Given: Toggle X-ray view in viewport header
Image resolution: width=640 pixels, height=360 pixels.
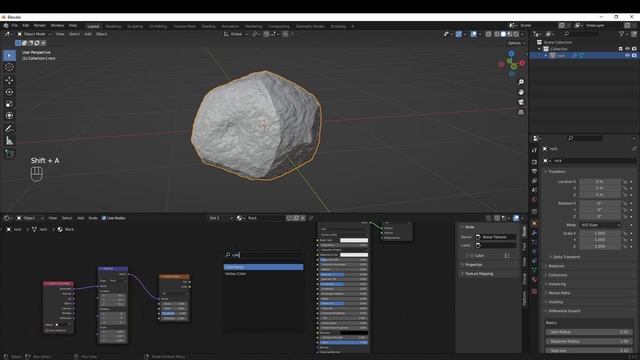Looking at the screenshot, I should (x=489, y=34).
